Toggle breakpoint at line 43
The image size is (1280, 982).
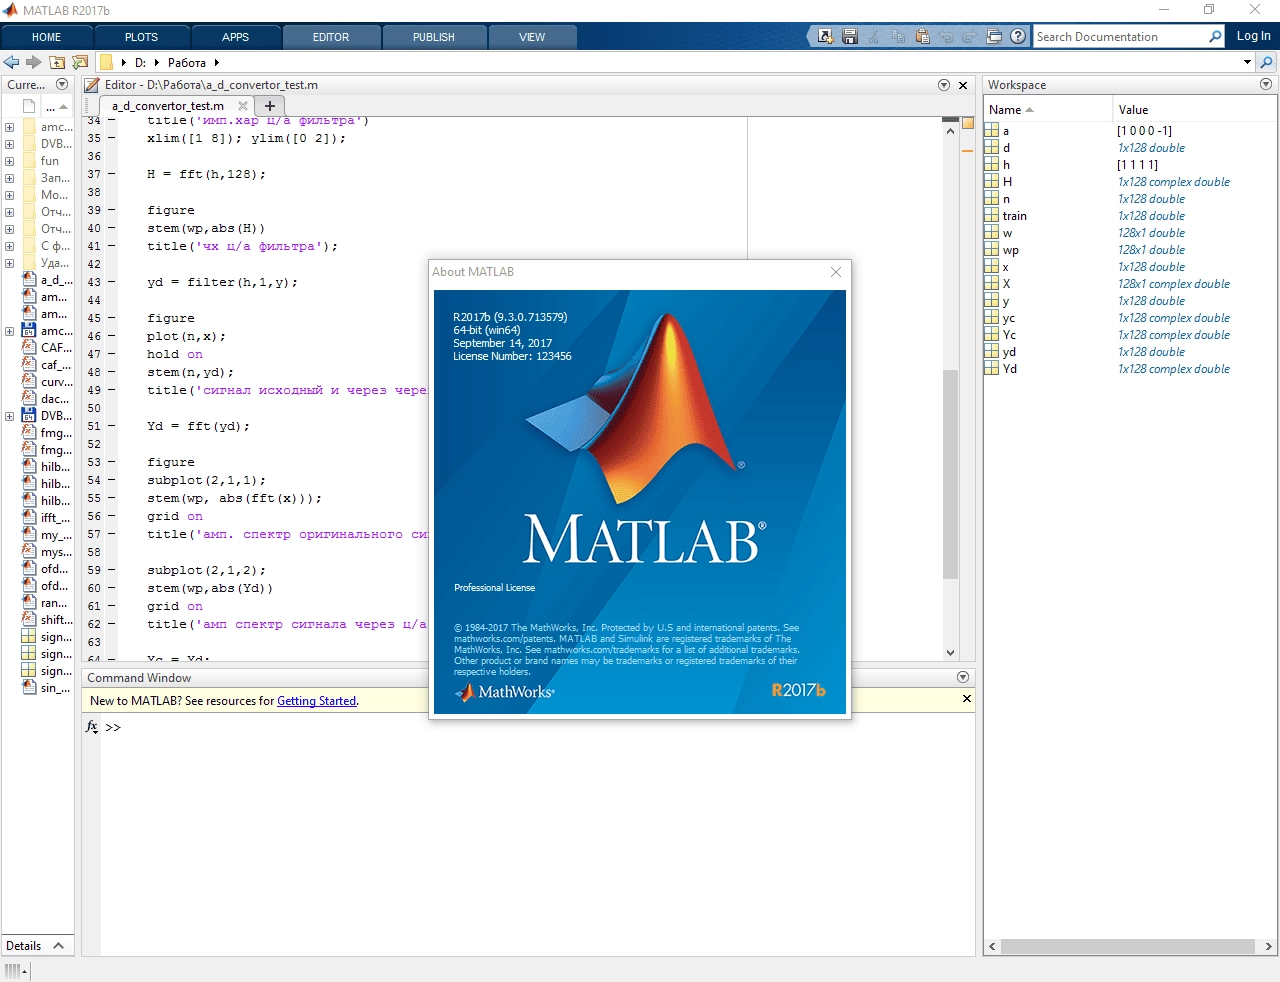click(112, 282)
